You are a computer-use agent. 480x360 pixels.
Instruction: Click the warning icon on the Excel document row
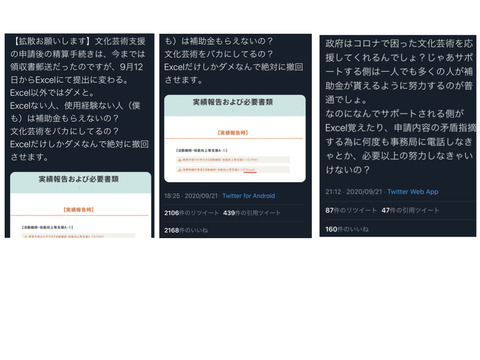coord(180,170)
